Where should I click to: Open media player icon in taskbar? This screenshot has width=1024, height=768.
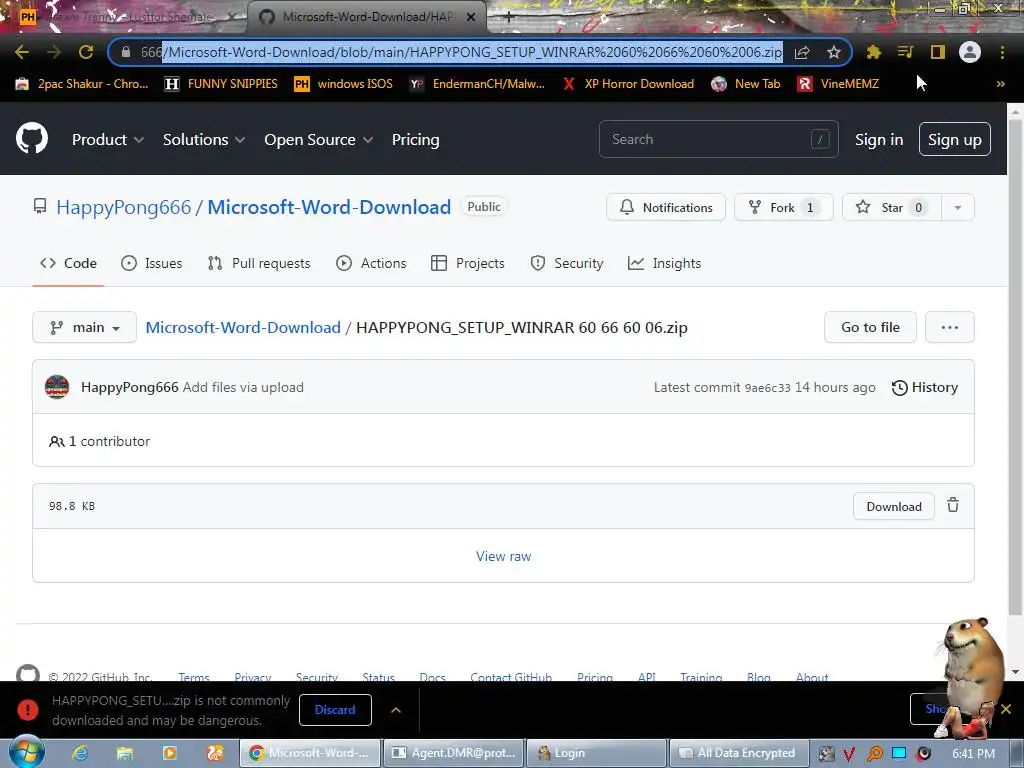pos(170,753)
